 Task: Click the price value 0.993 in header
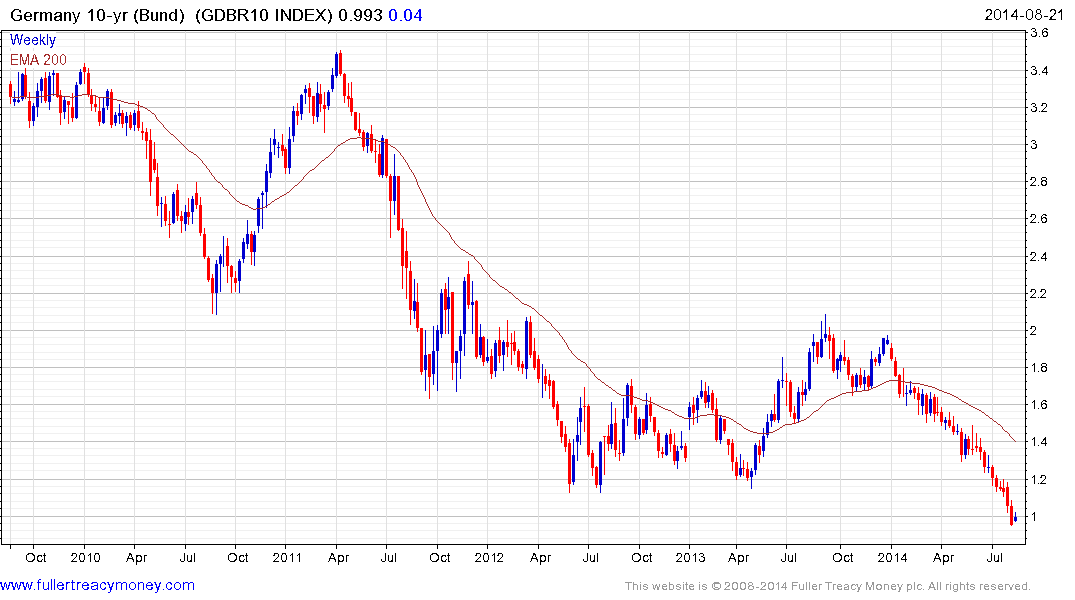tap(360, 15)
